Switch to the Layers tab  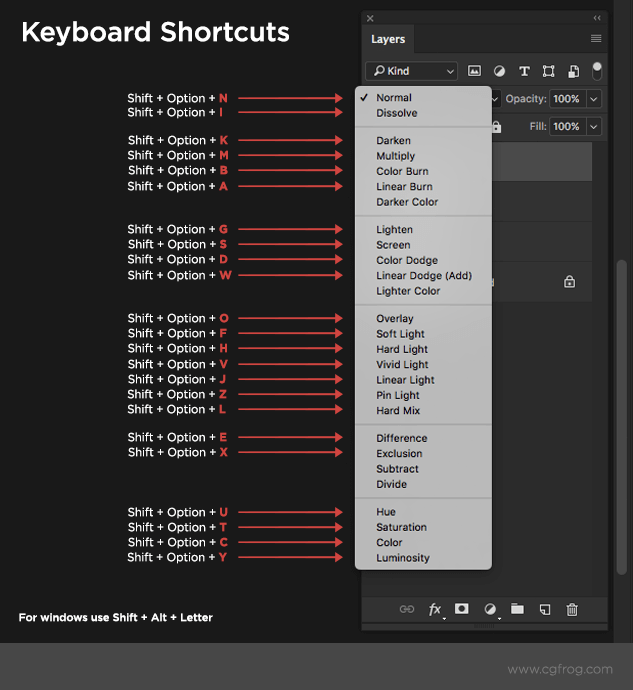pyautogui.click(x=388, y=39)
